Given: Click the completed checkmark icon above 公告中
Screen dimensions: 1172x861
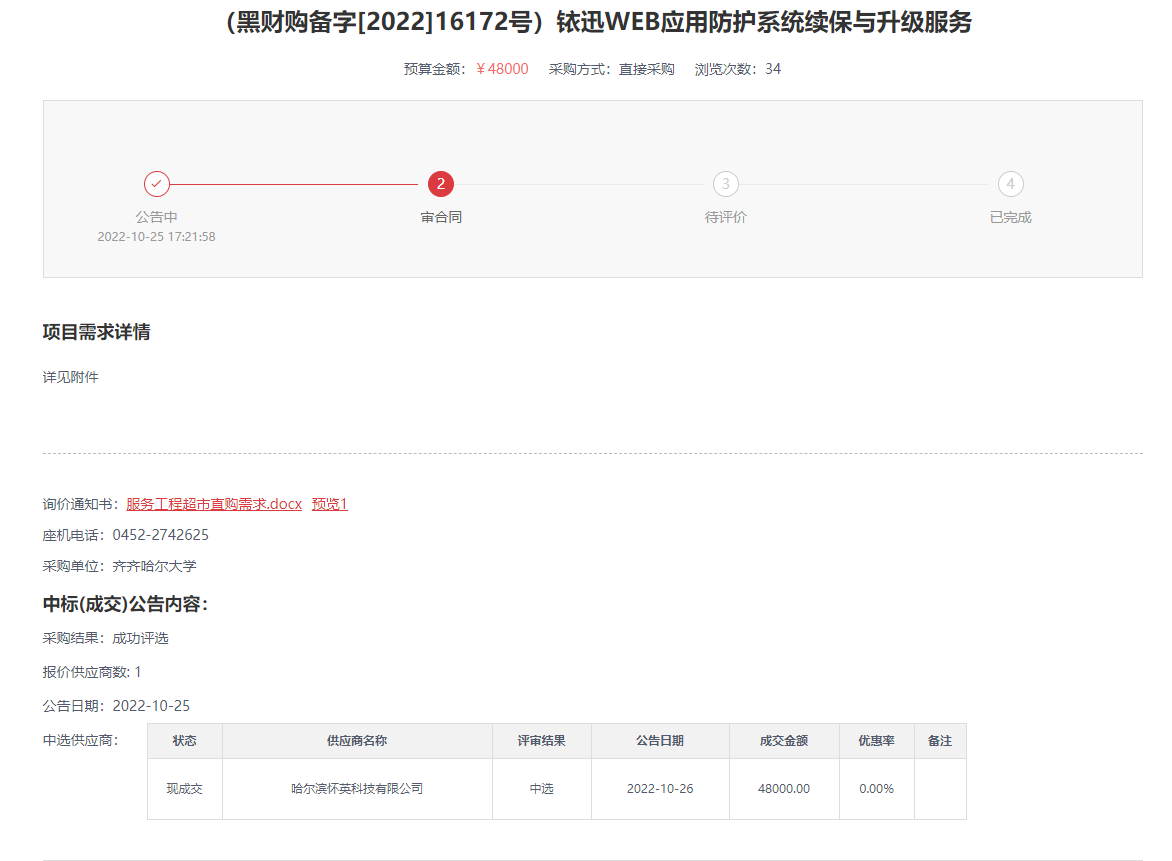Looking at the screenshot, I should (x=156, y=184).
